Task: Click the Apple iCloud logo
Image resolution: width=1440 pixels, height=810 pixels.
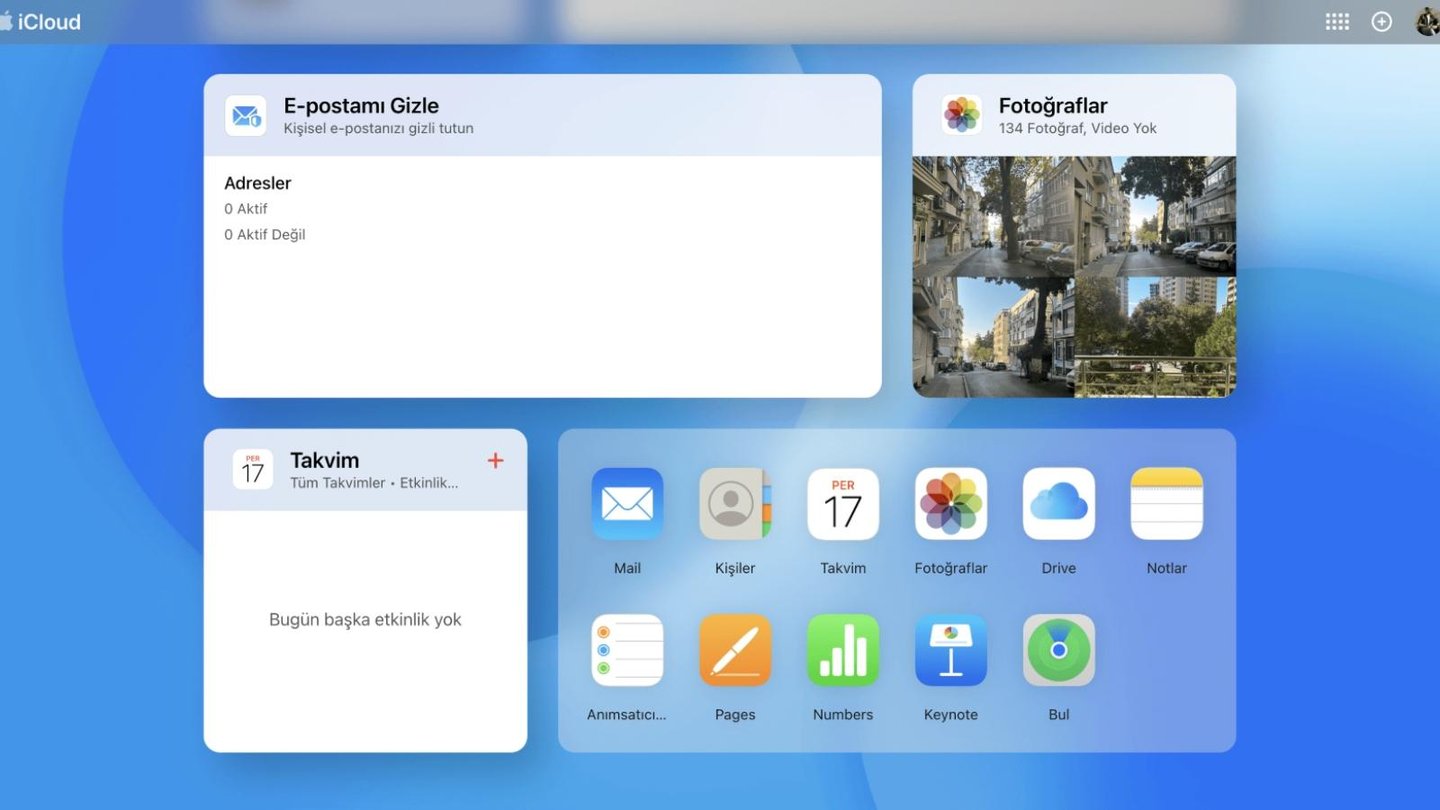Action: pyautogui.click(x=40, y=22)
